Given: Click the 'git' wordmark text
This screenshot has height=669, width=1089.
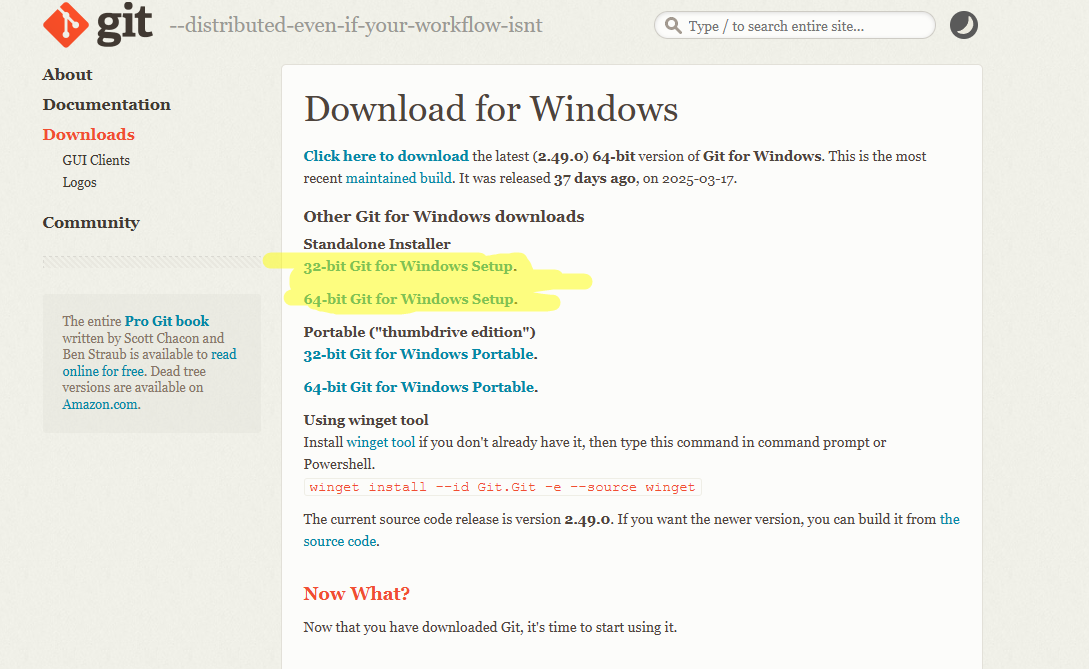Looking at the screenshot, I should [x=124, y=24].
